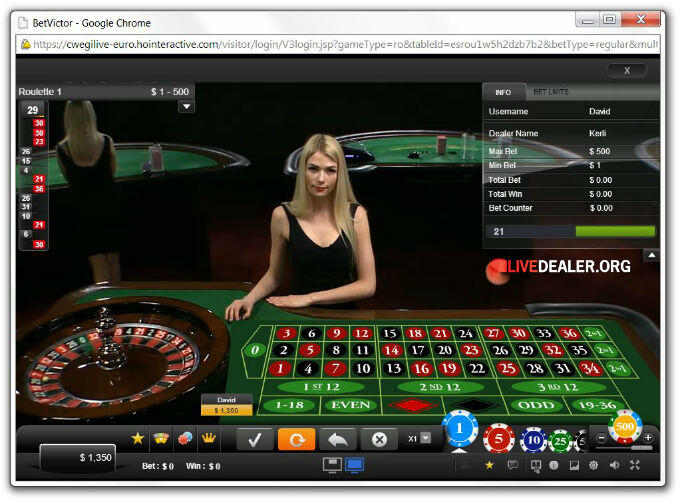Open the racetrack bets icon
This screenshot has height=500, width=680.
161,438
